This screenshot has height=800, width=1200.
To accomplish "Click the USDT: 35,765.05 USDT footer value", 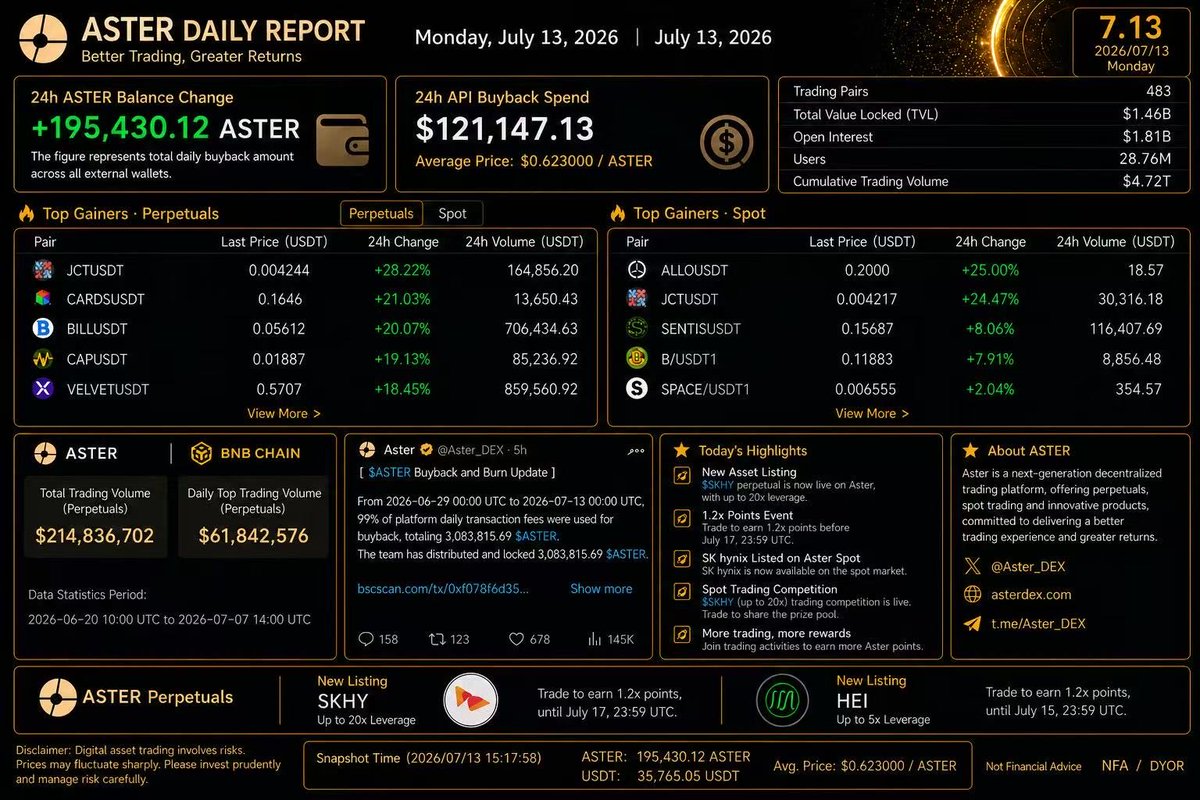I will [x=660, y=776].
